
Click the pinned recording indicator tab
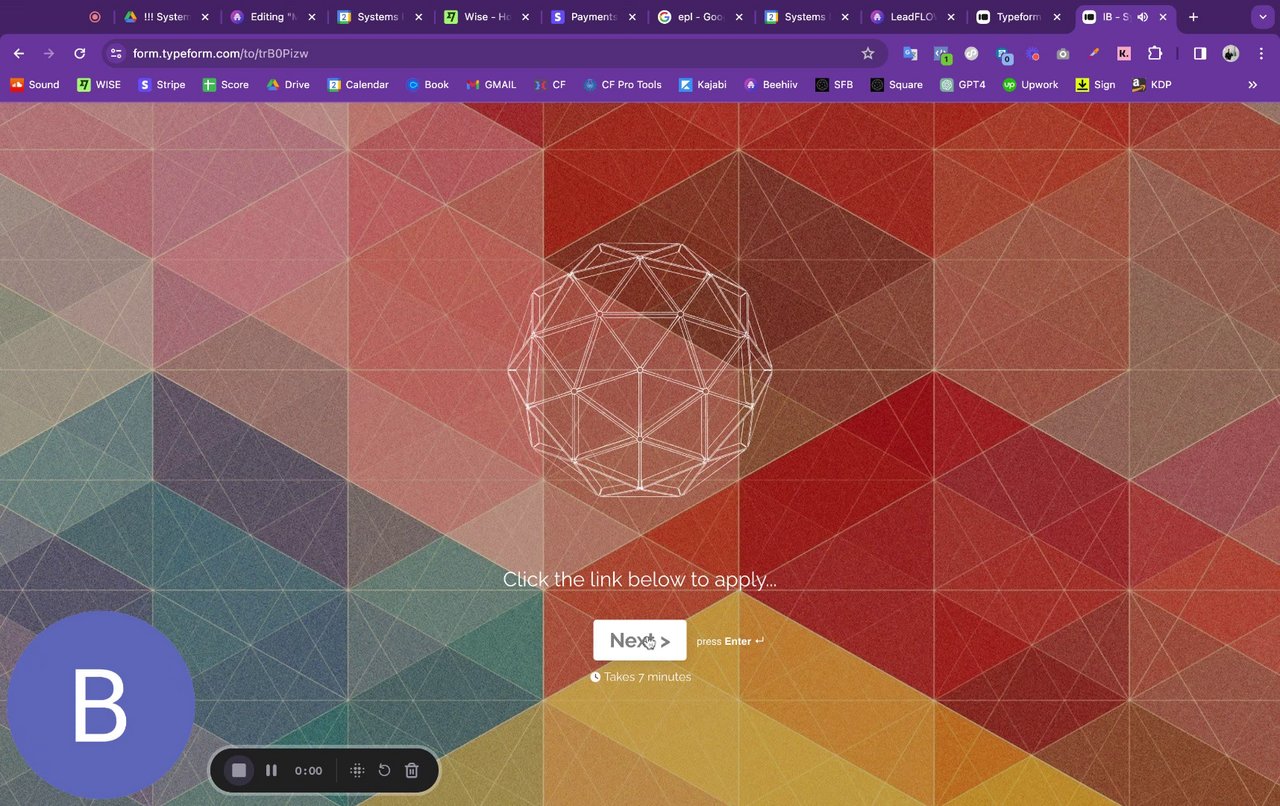(x=95, y=17)
